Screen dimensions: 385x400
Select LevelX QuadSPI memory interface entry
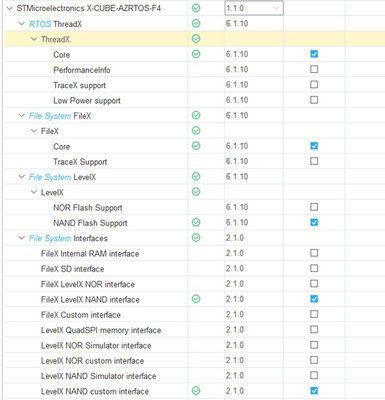pyautogui.click(x=101, y=330)
